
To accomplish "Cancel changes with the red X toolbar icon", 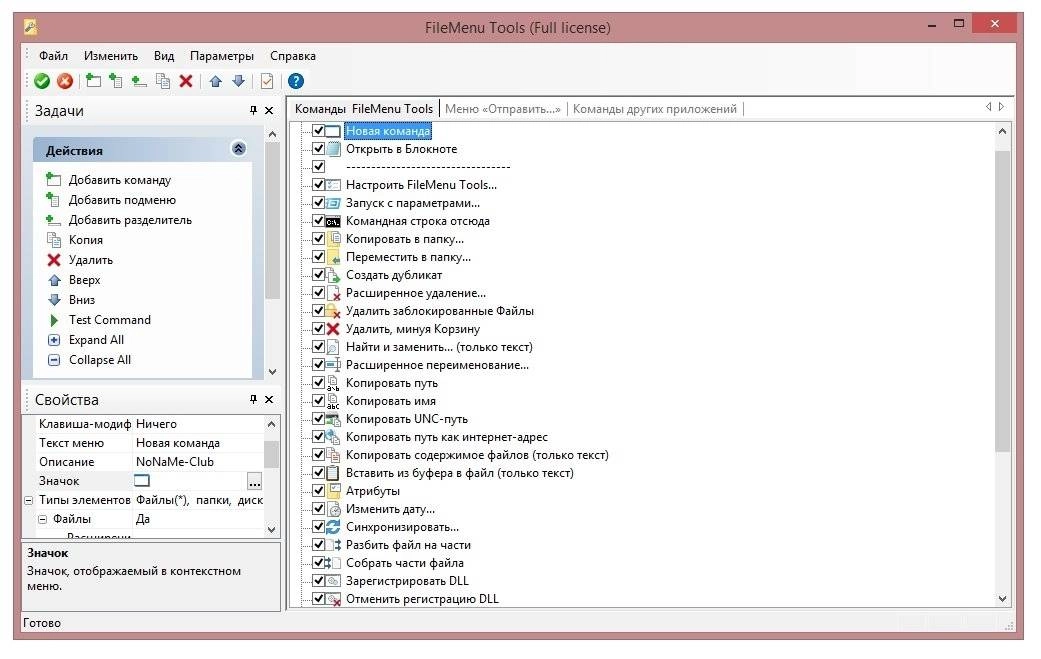I will point(64,81).
